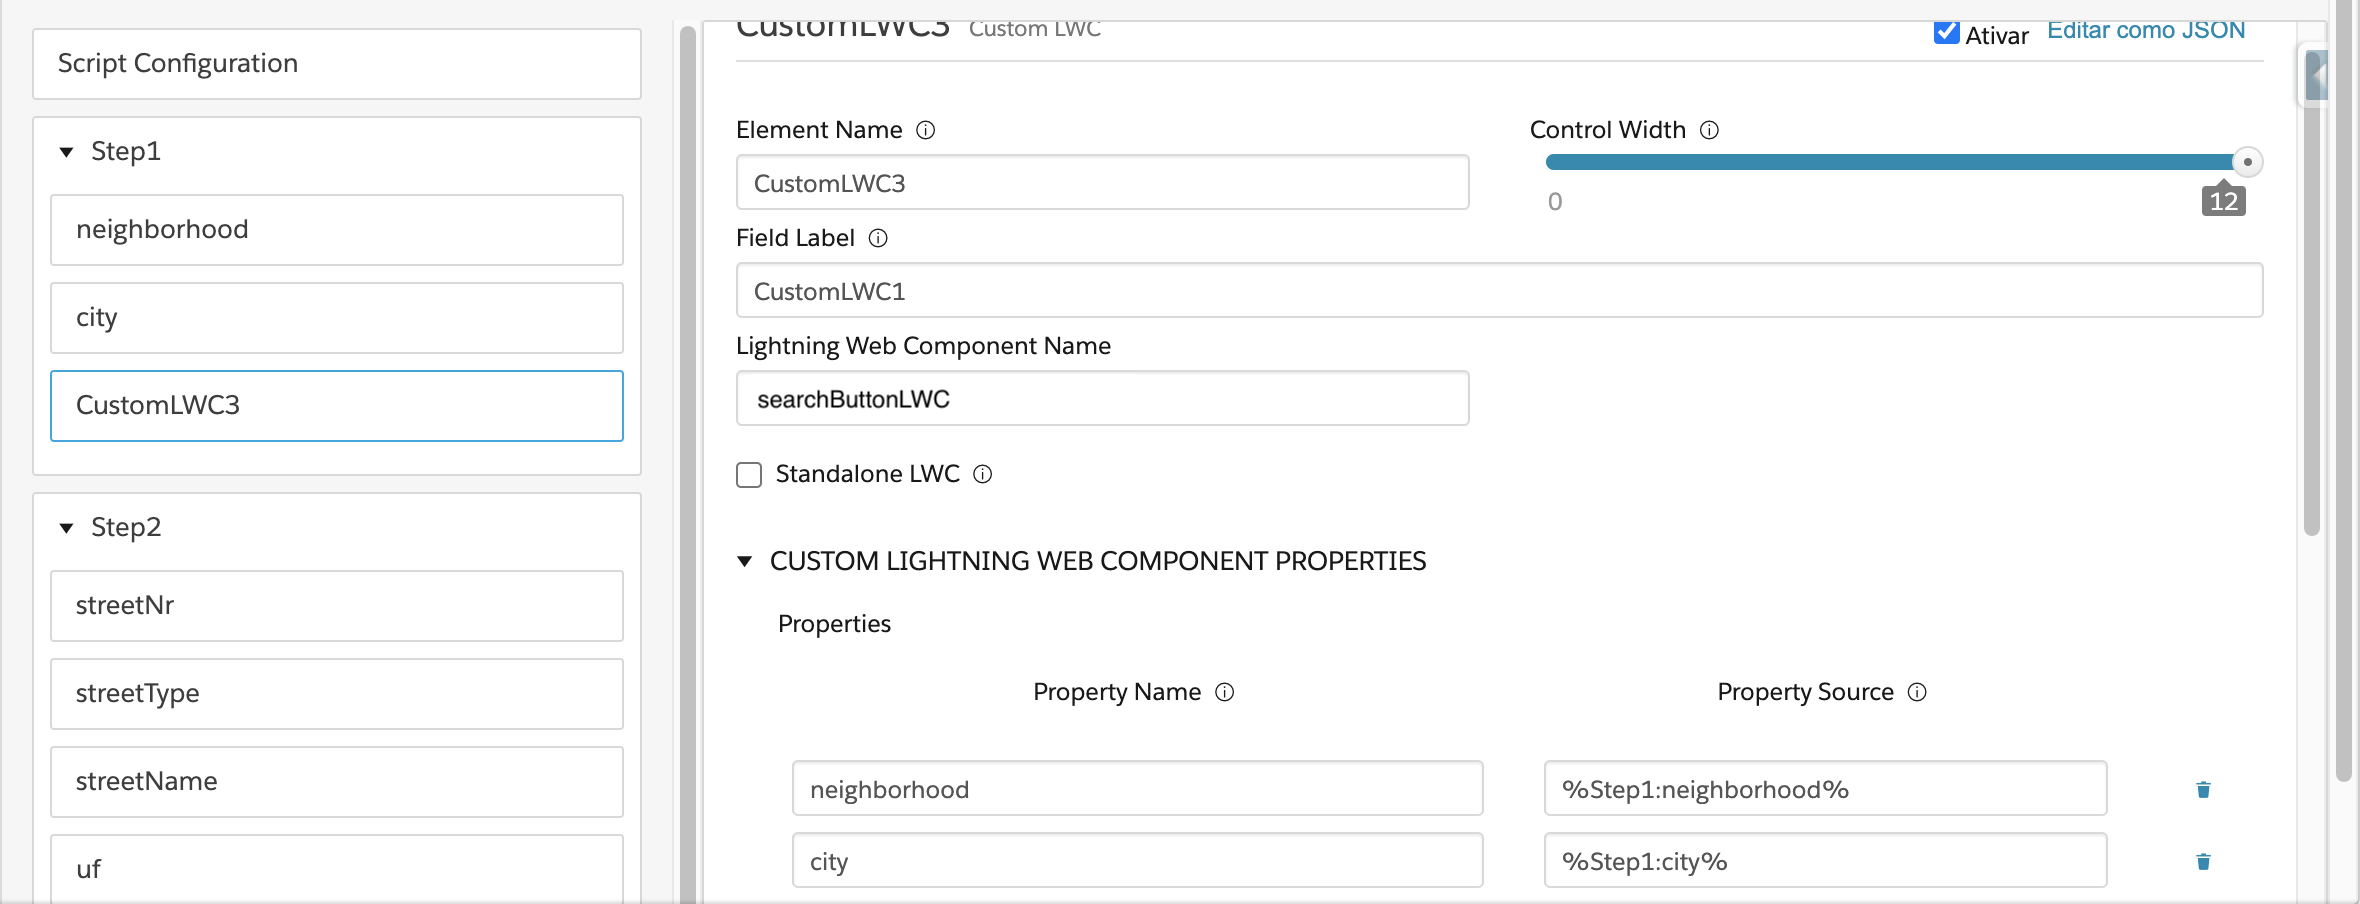Click info icon beside Standalone LWC
This screenshot has width=2360, height=904.
point(983,474)
